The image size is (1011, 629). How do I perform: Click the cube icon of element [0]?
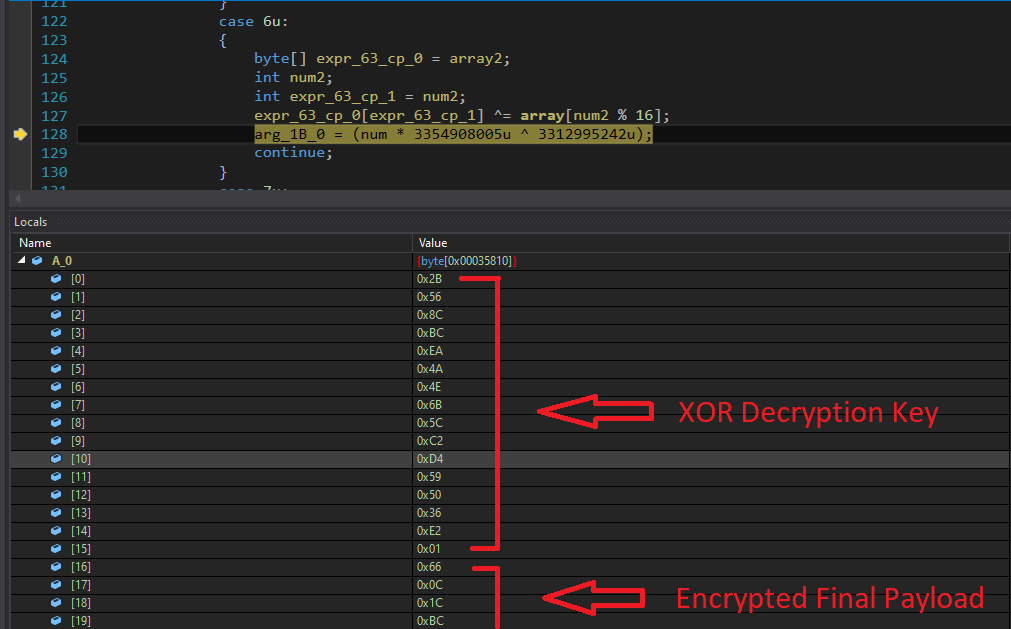(56, 278)
